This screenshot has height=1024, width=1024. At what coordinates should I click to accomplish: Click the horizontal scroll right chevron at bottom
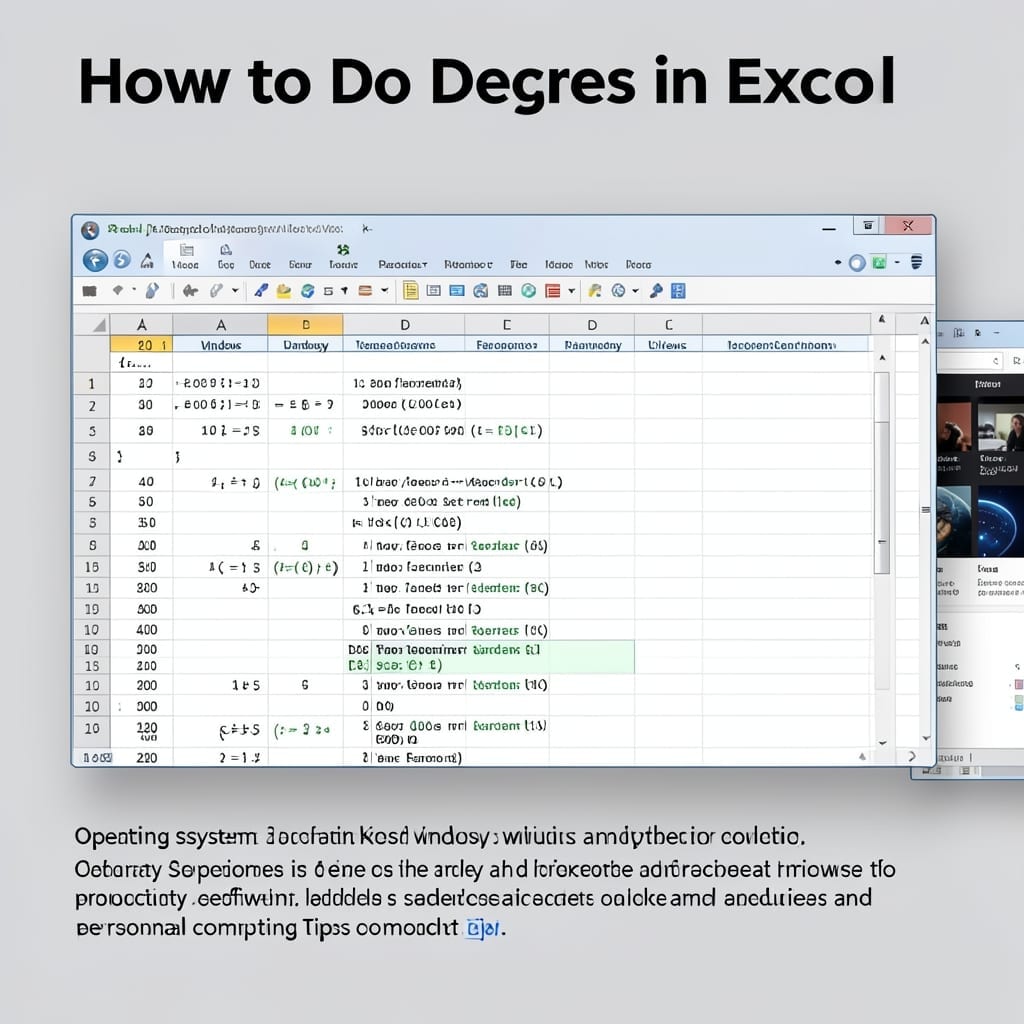pyautogui.click(x=912, y=756)
